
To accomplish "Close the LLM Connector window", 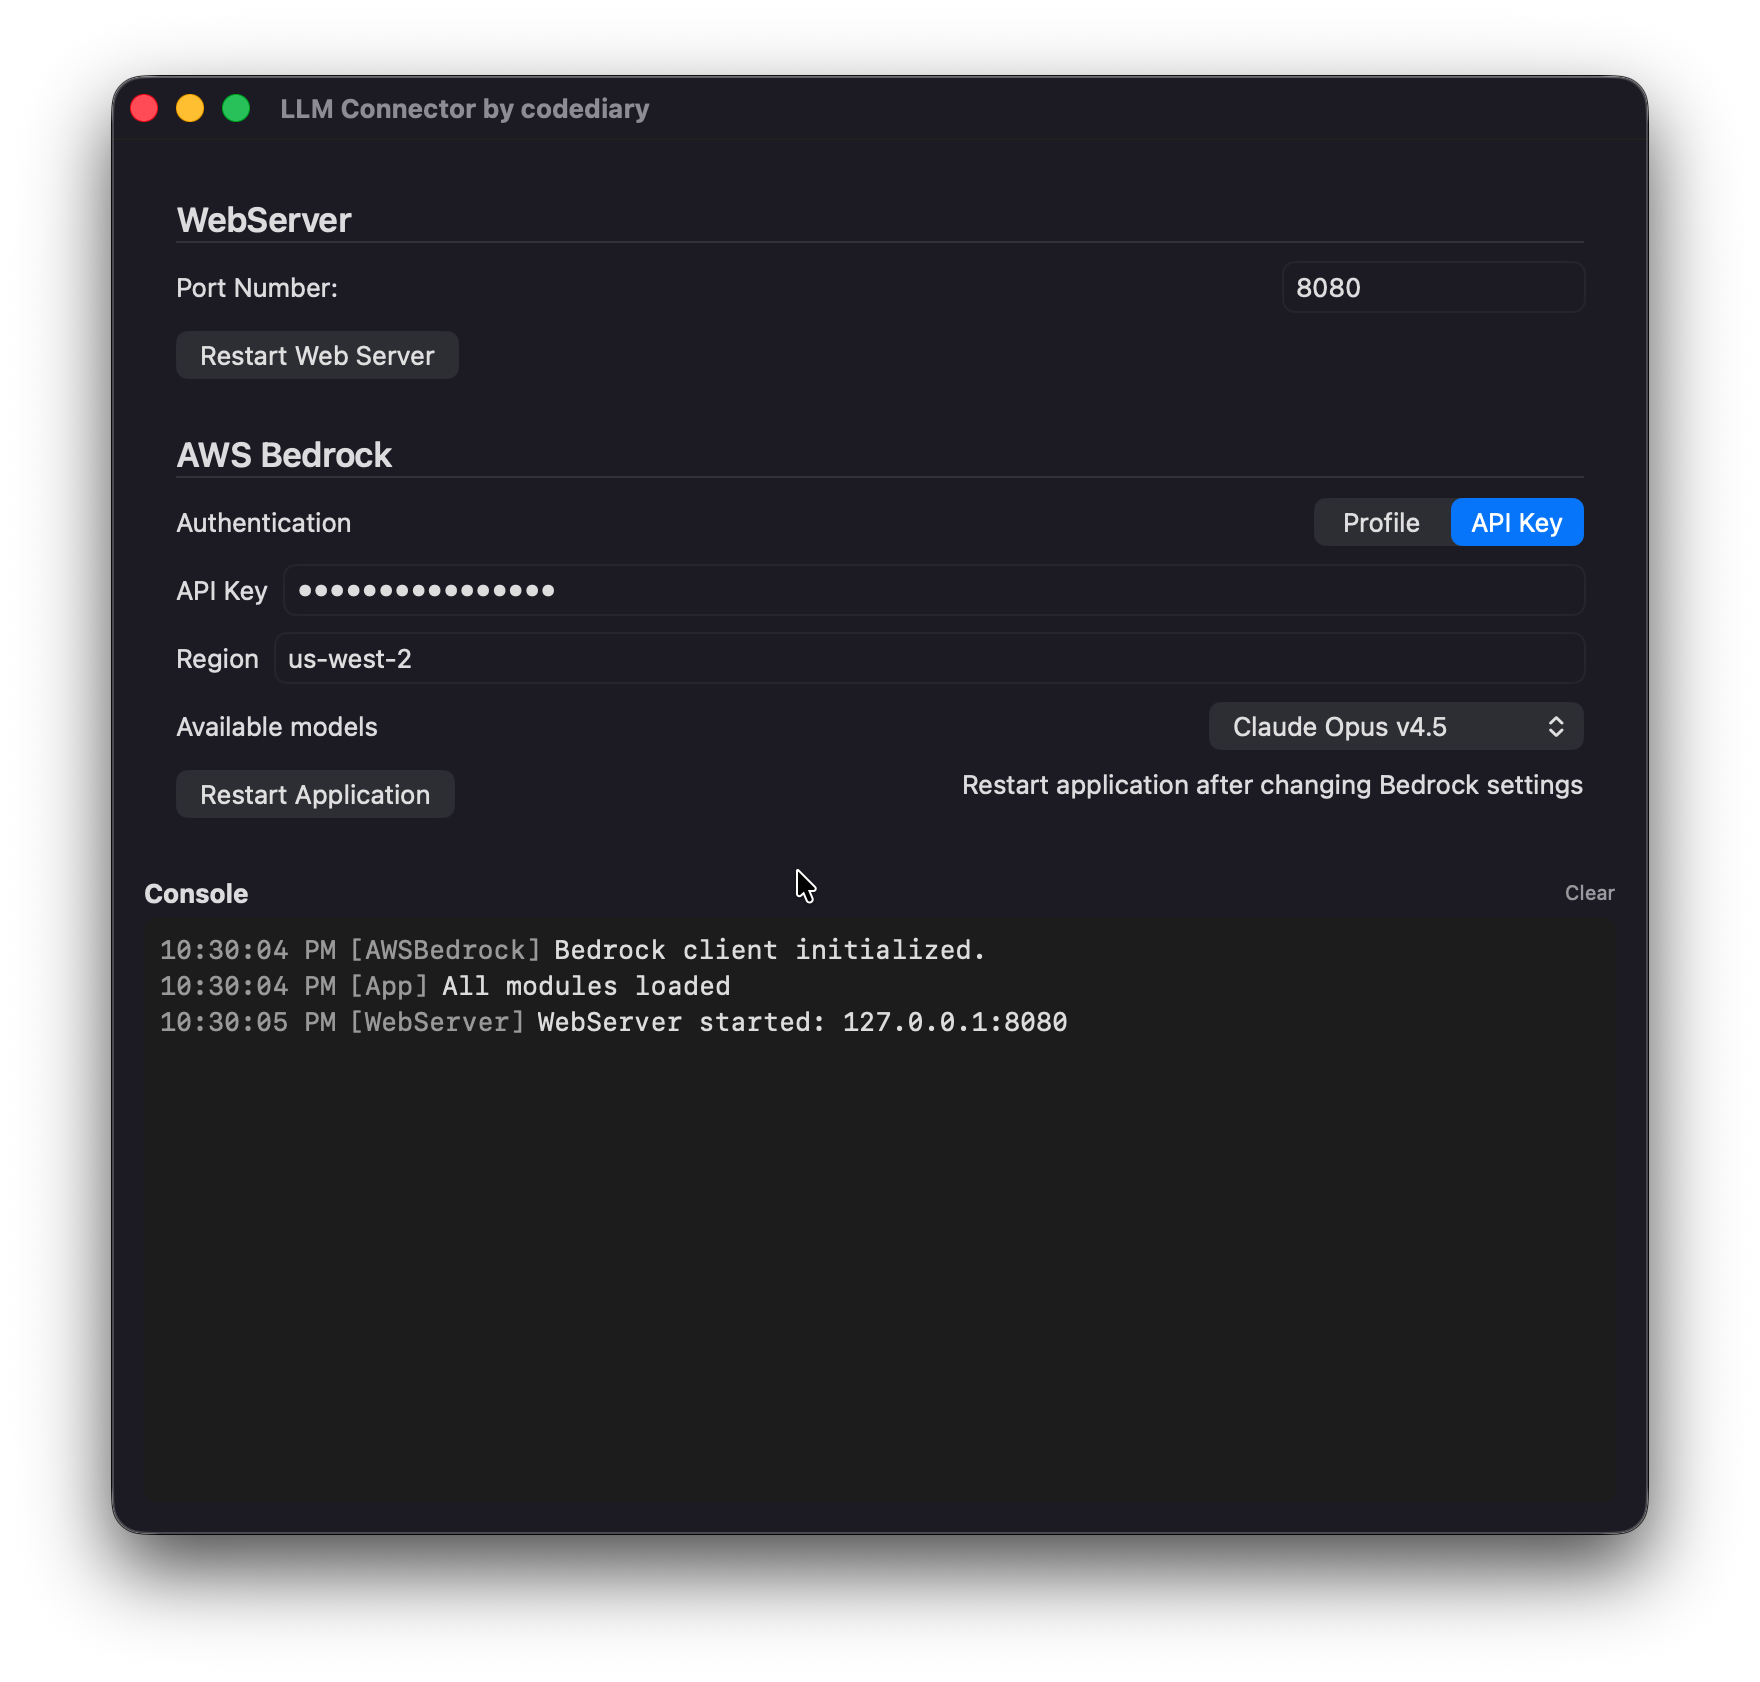I will 145,108.
